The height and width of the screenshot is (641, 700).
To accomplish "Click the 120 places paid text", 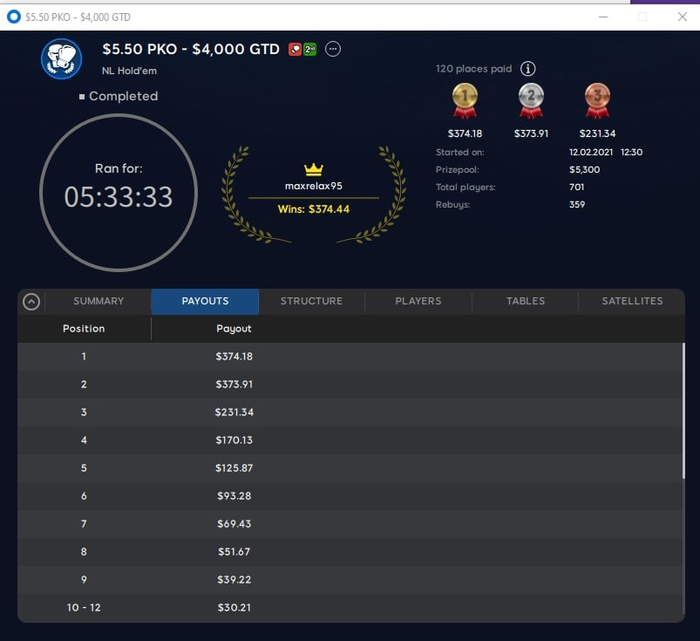I will point(474,69).
